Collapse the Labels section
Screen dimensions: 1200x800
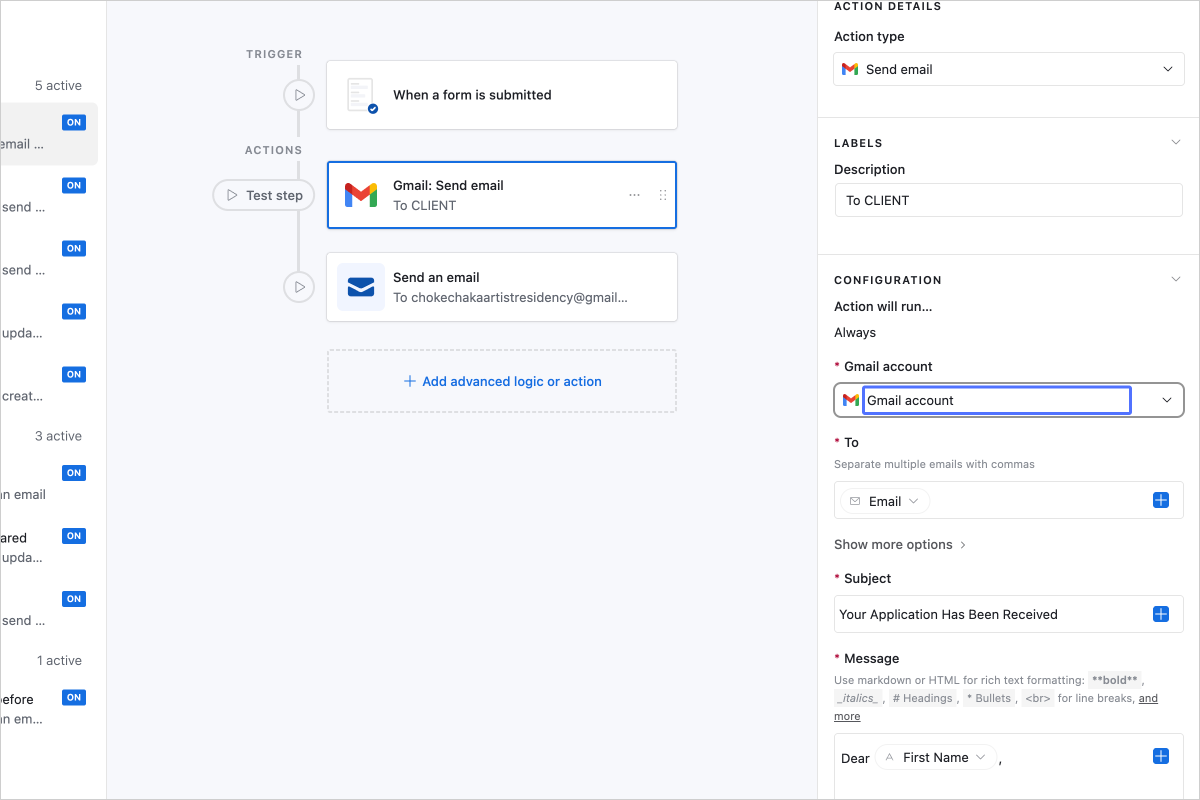1176,142
